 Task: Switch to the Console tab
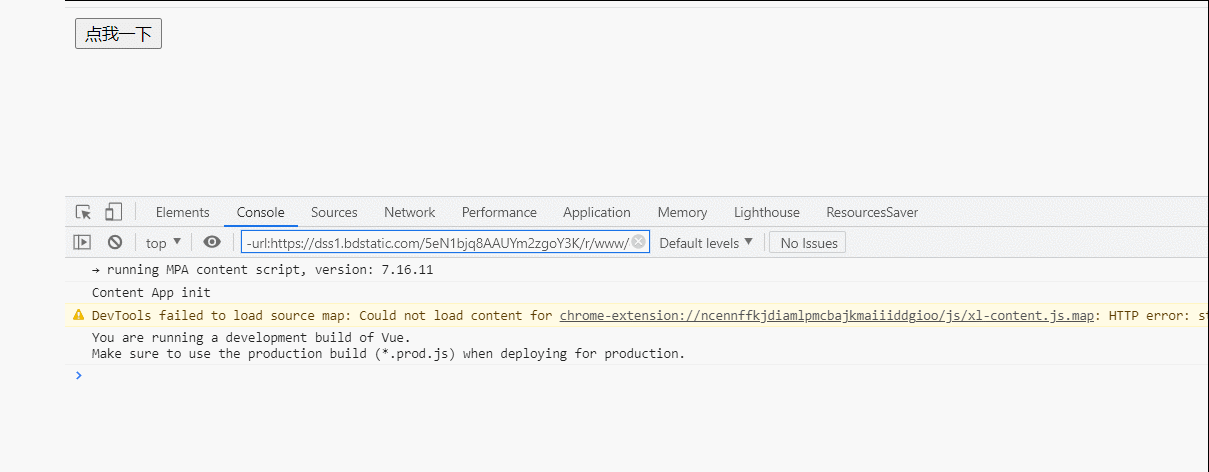pos(261,212)
